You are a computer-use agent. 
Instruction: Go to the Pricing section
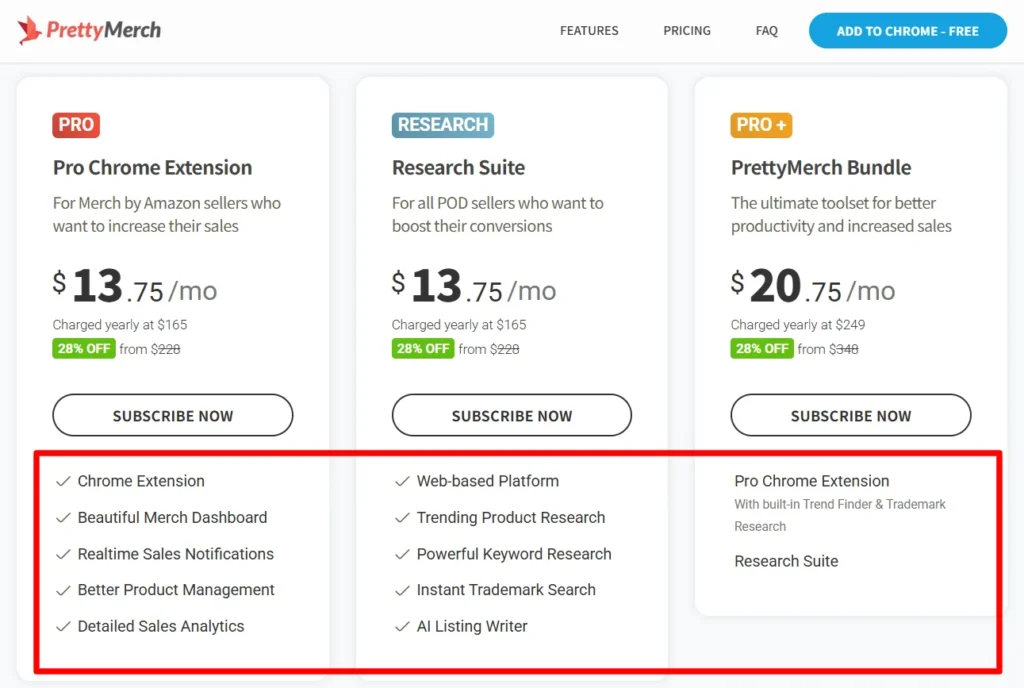tap(687, 31)
